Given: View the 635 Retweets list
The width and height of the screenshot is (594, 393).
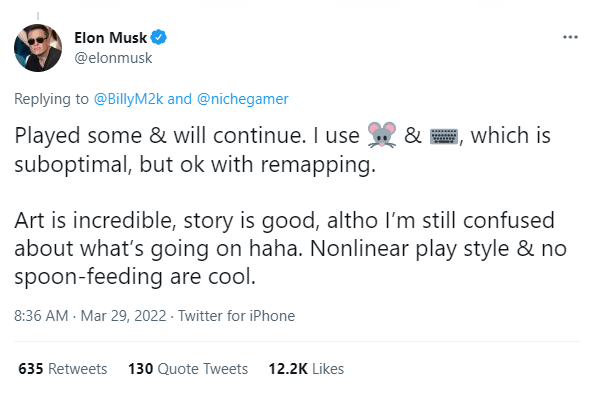Looking at the screenshot, I should click(x=63, y=369).
